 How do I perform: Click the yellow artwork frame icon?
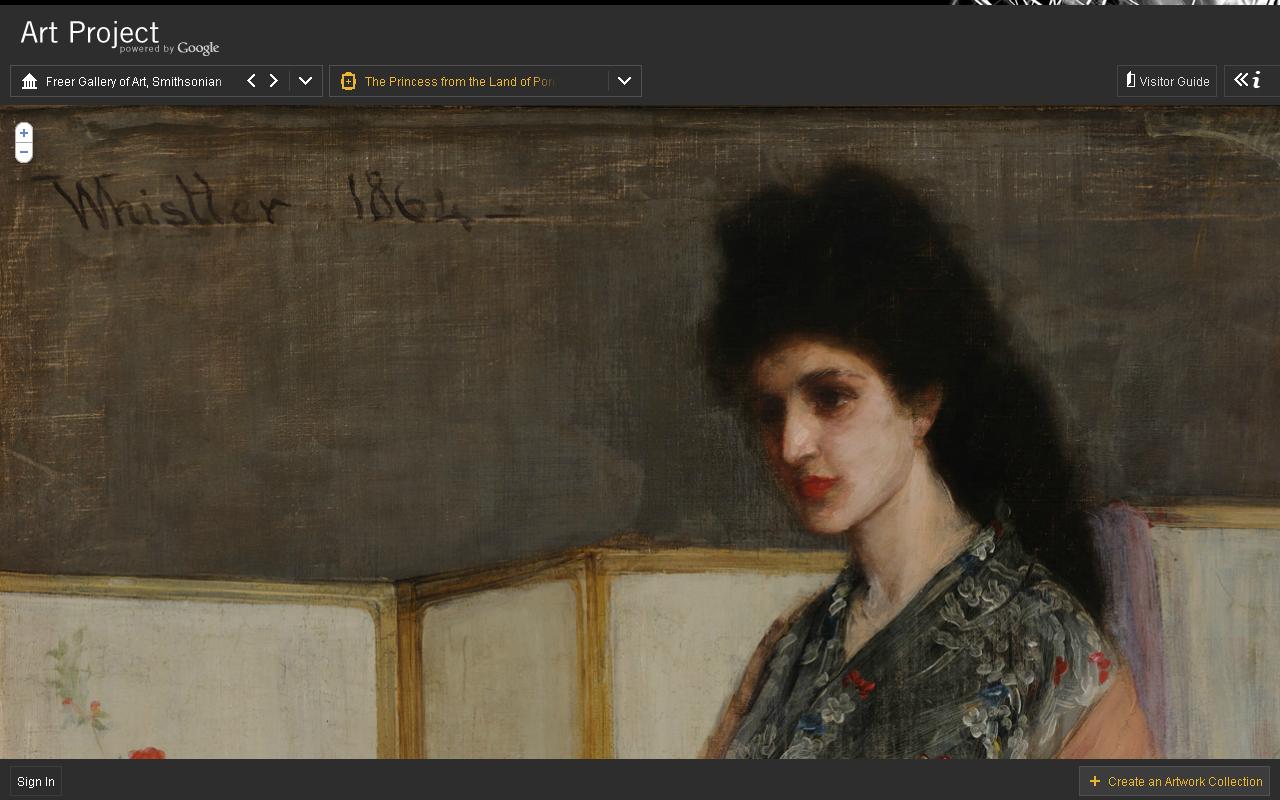348,81
